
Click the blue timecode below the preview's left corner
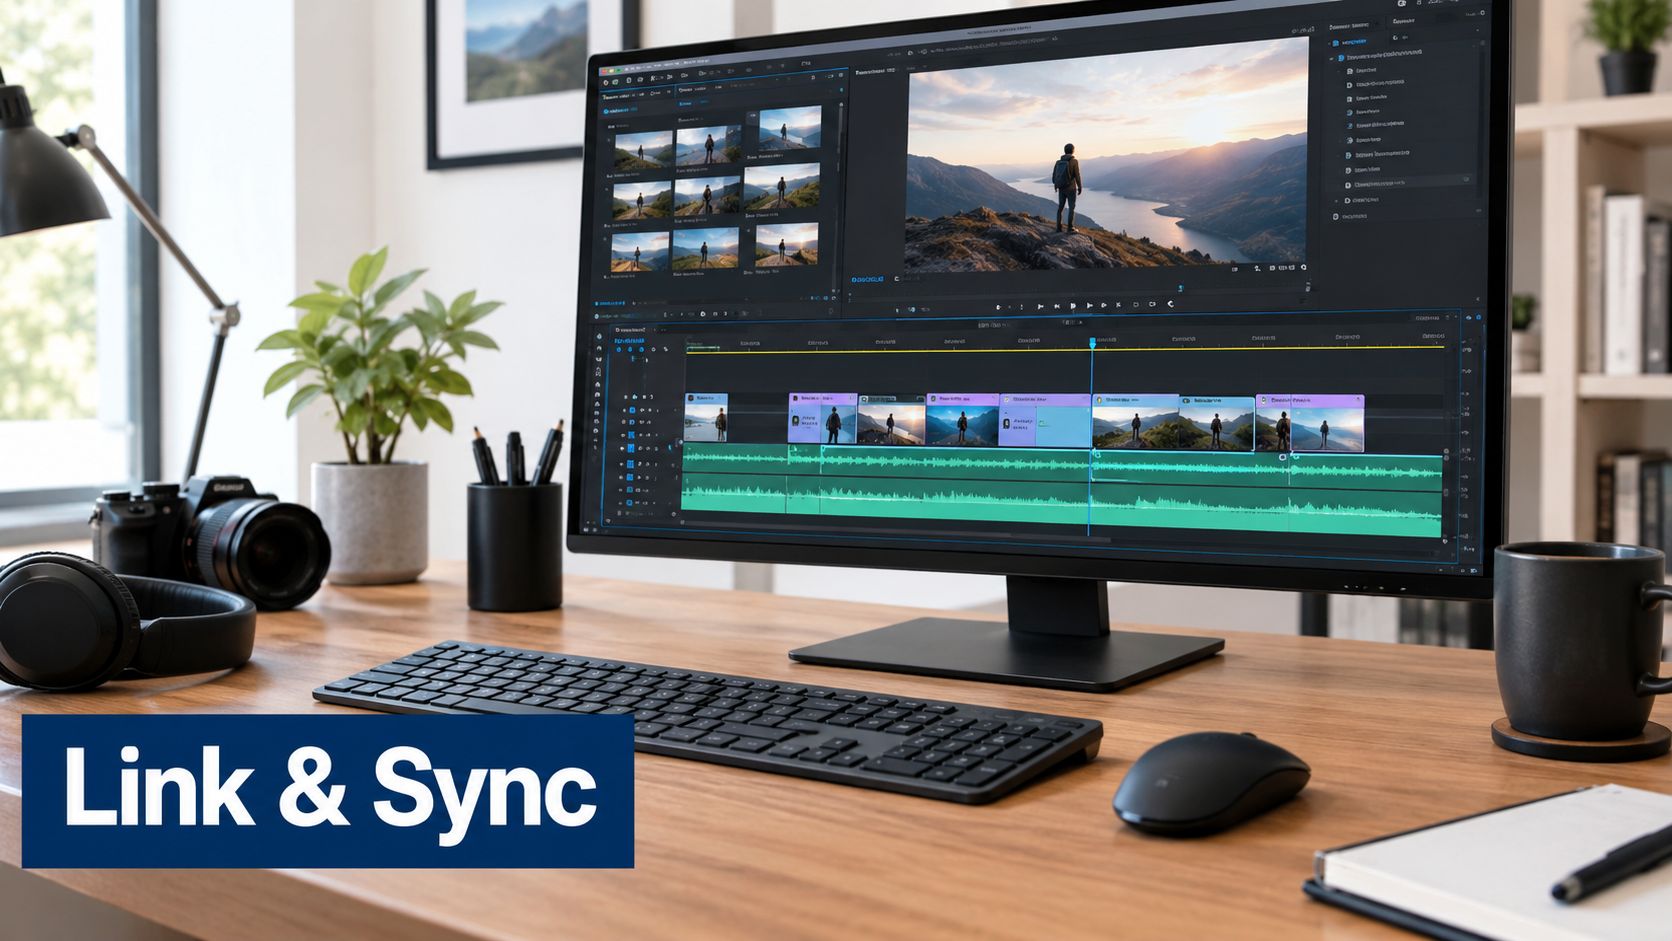[x=868, y=280]
